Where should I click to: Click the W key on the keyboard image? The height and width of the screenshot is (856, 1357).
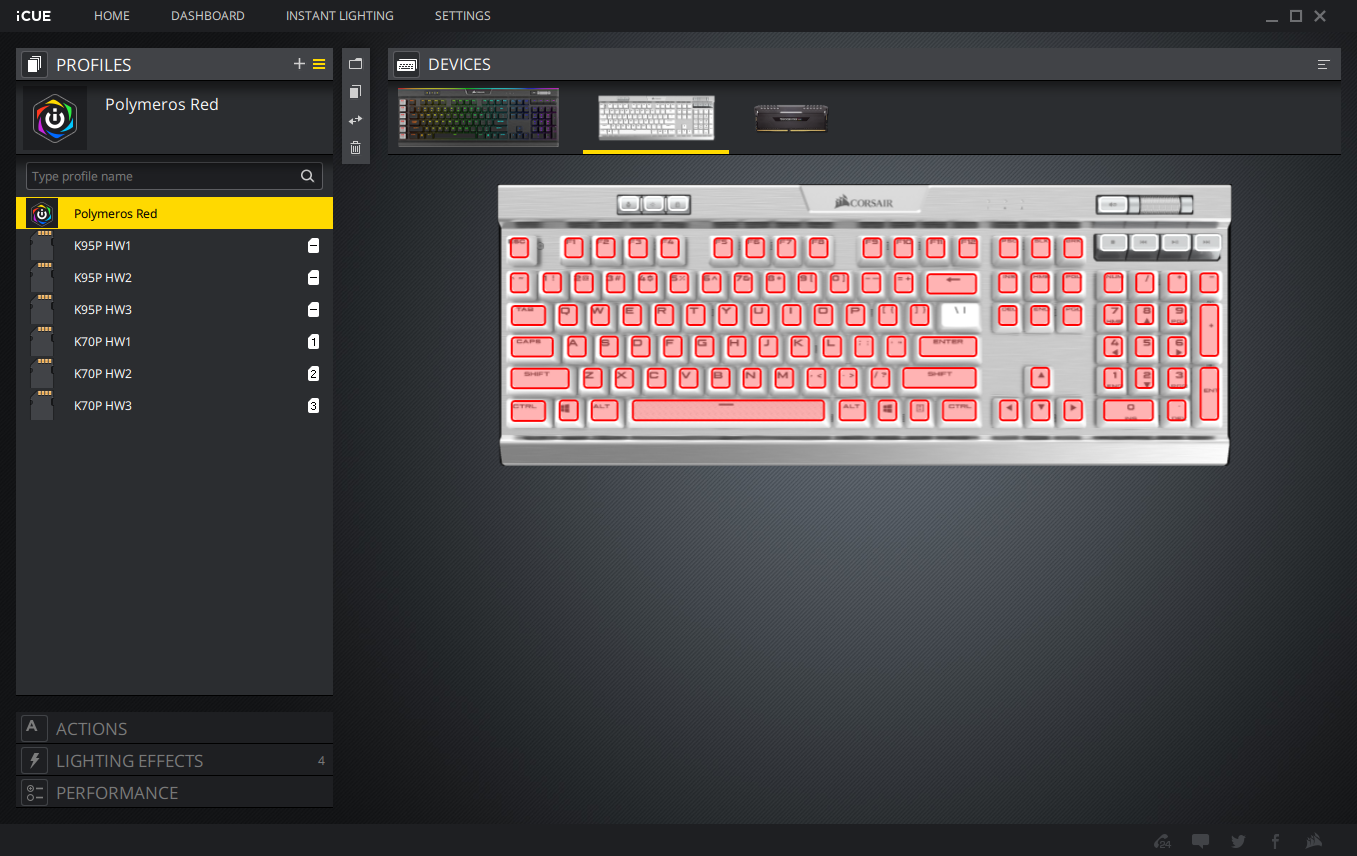[599, 314]
